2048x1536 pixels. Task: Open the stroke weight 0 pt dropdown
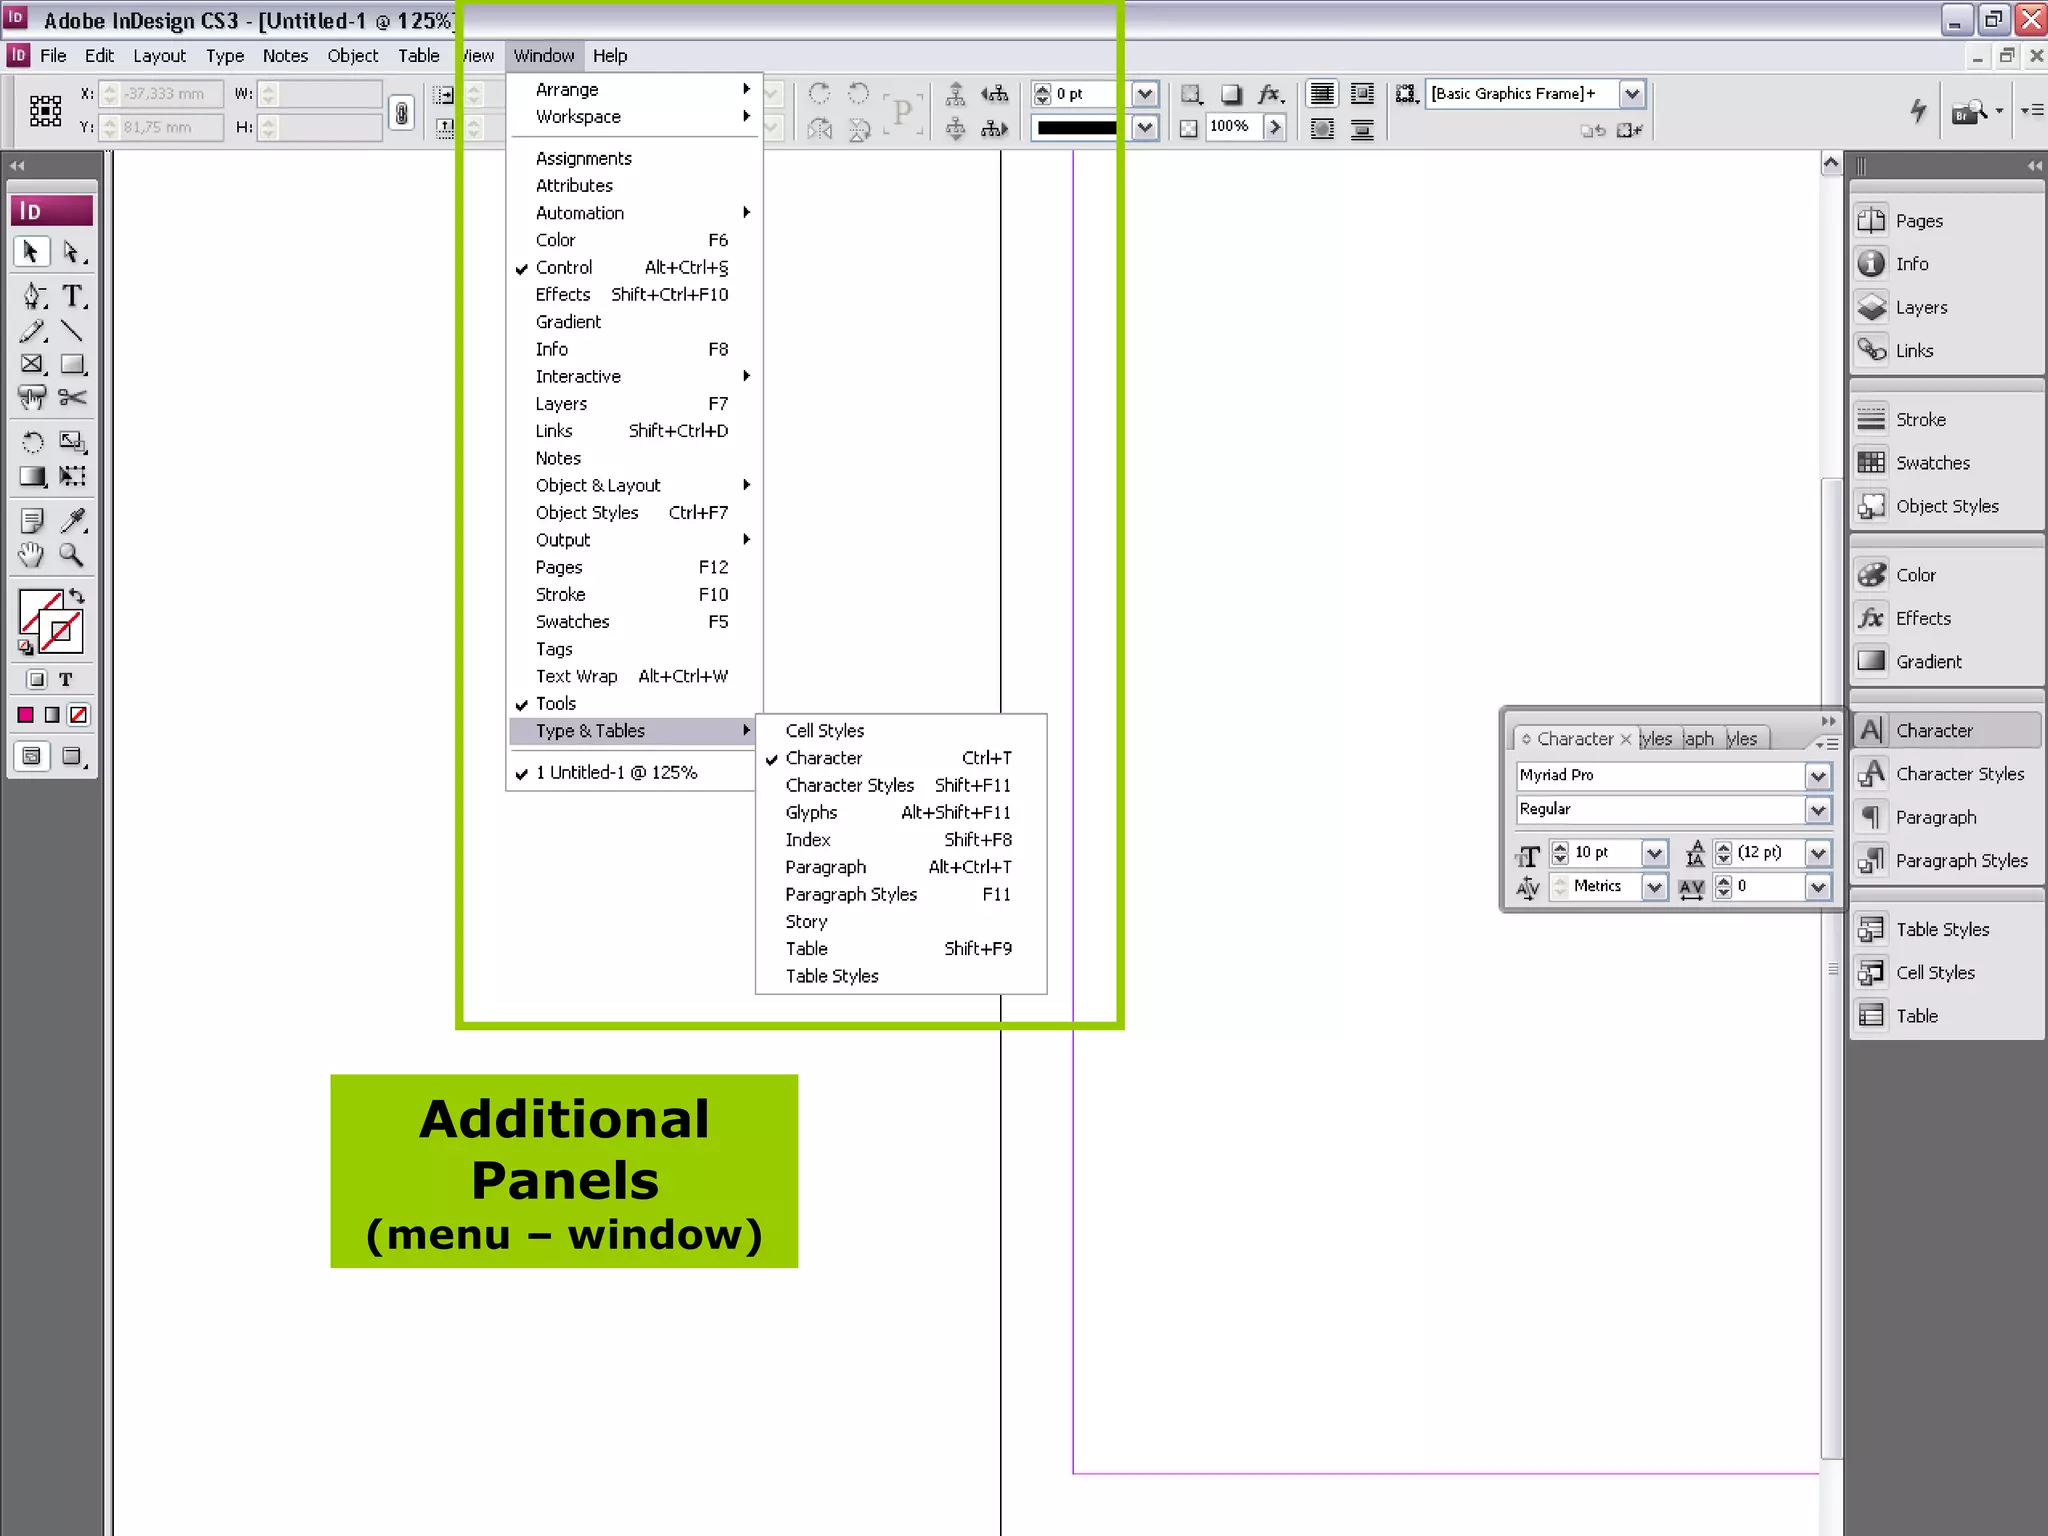click(1146, 94)
